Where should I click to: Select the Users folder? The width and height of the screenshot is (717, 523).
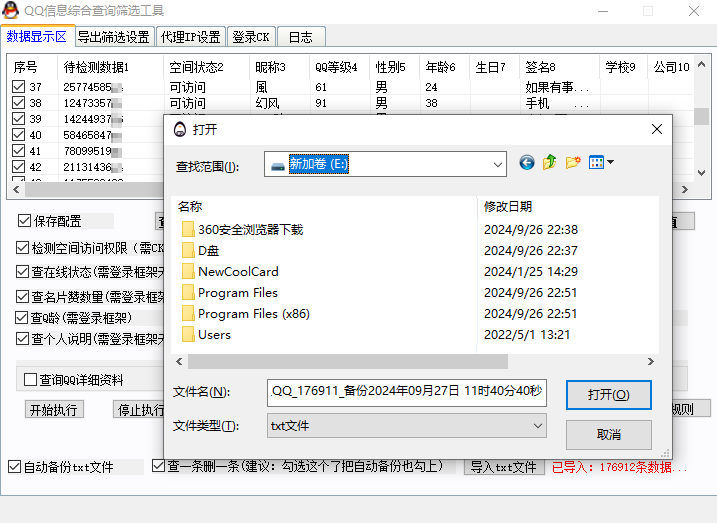(214, 335)
